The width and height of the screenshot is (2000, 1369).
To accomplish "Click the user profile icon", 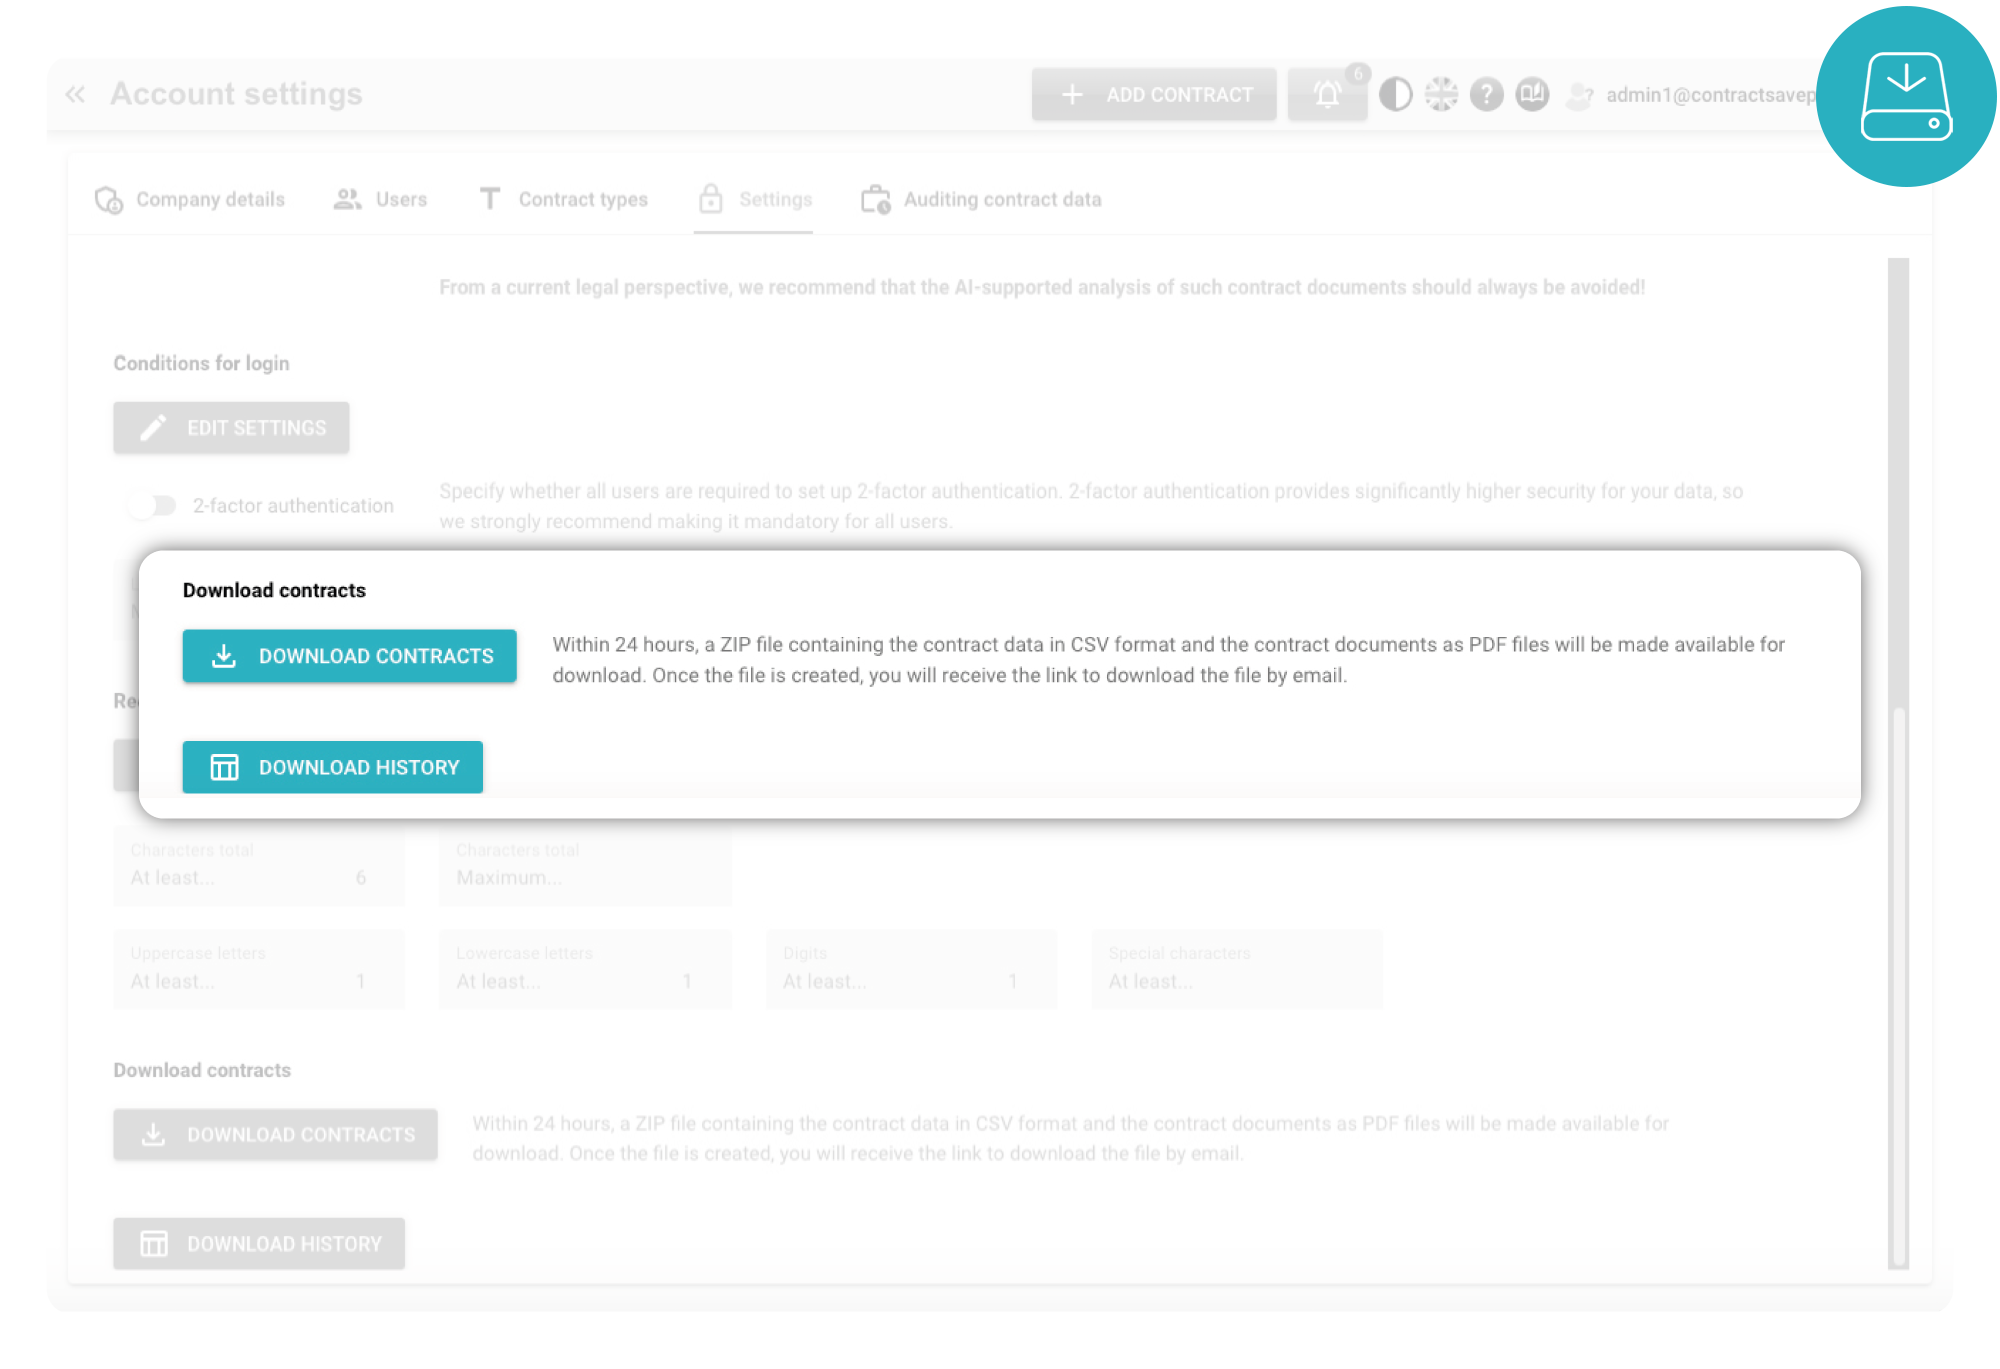I will tap(1579, 94).
